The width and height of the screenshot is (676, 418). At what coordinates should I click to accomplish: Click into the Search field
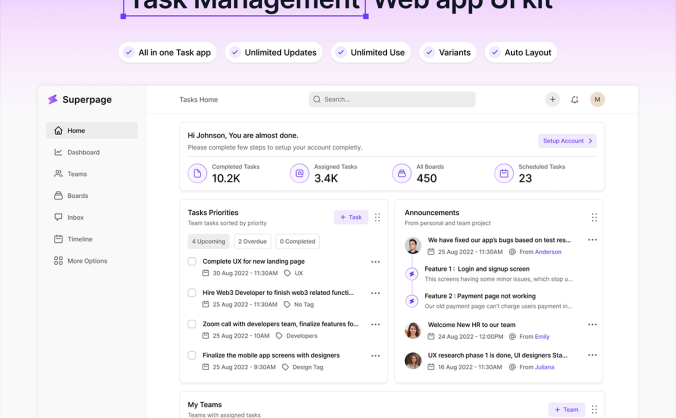(392, 100)
